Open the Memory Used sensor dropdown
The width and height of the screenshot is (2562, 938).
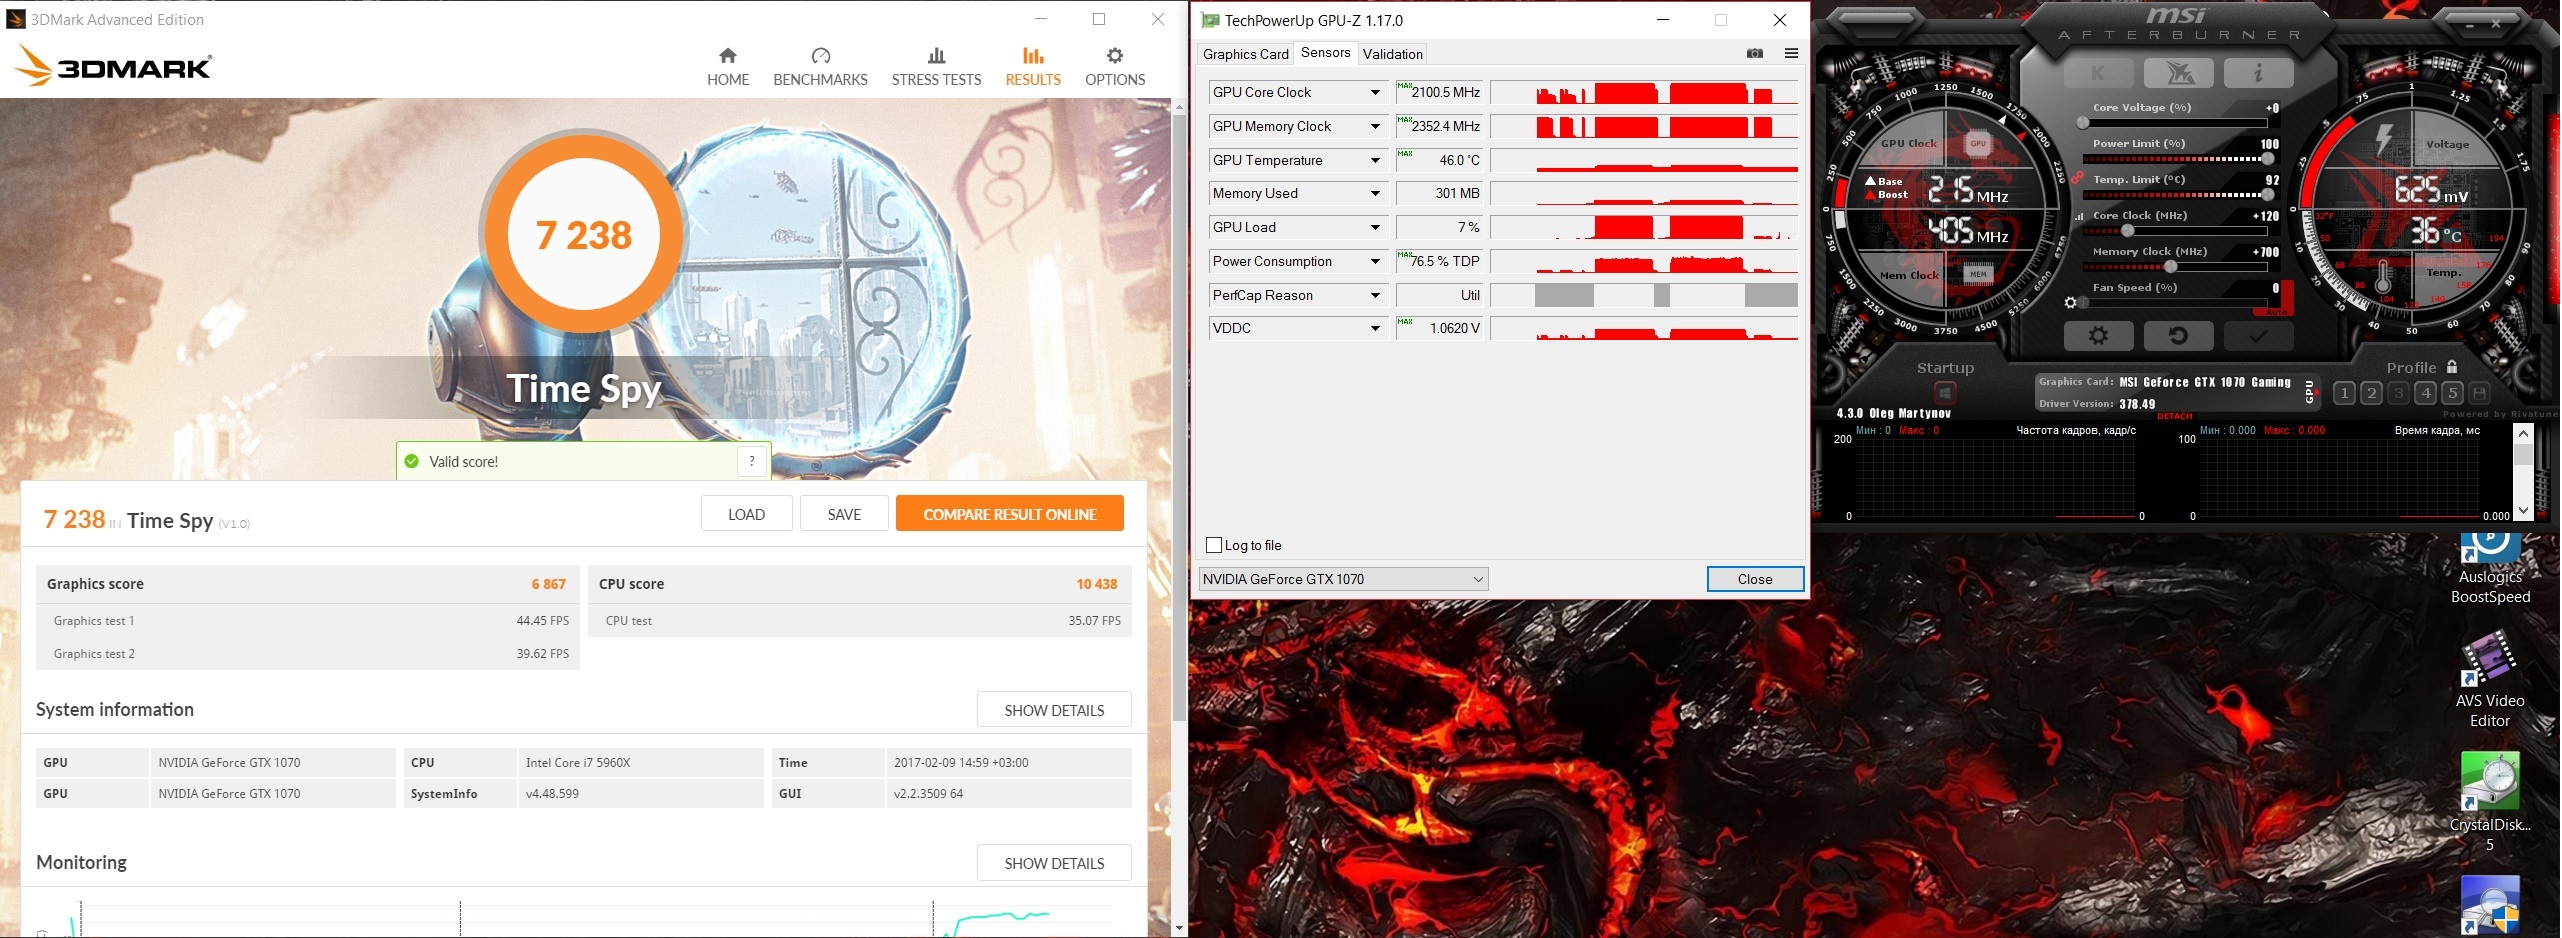click(x=1375, y=194)
